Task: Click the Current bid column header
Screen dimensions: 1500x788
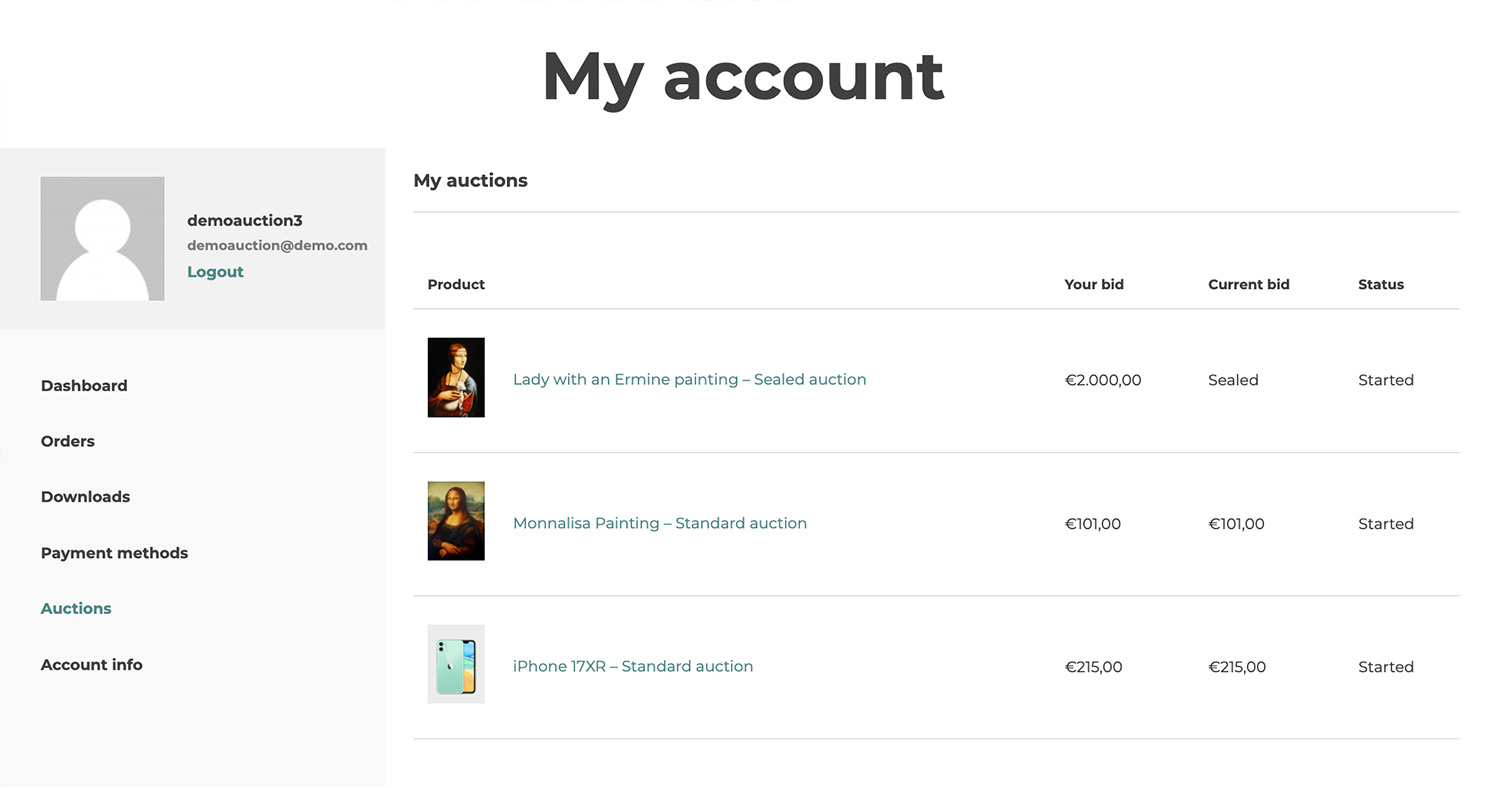Action: click(1248, 285)
